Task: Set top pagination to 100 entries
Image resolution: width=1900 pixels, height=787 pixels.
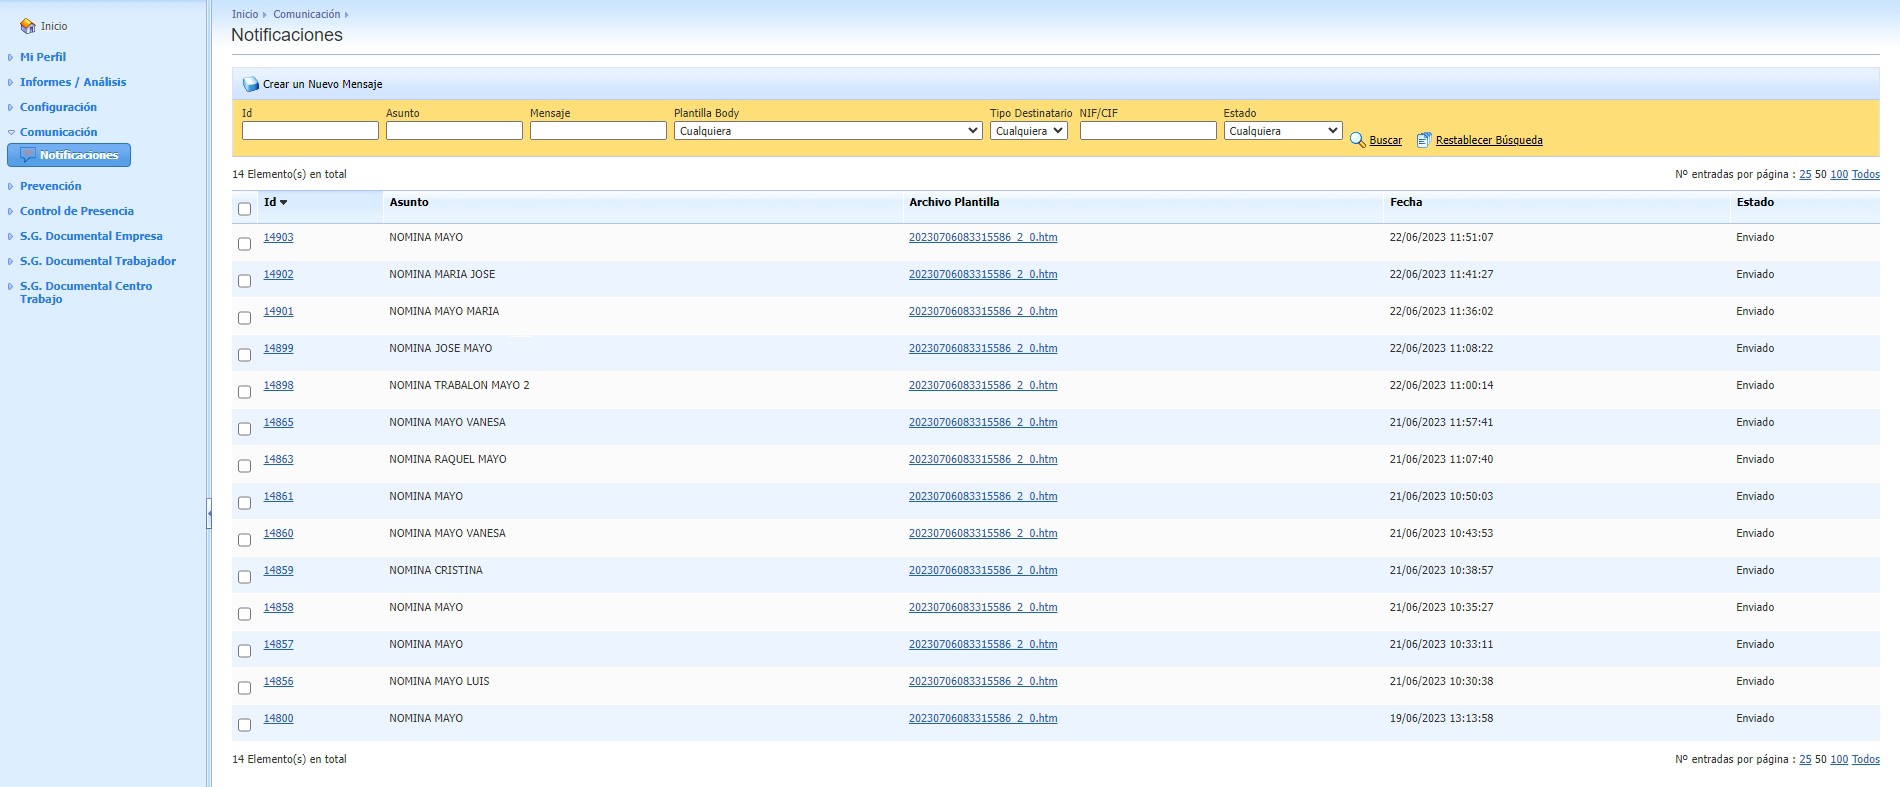Action: (x=1839, y=174)
